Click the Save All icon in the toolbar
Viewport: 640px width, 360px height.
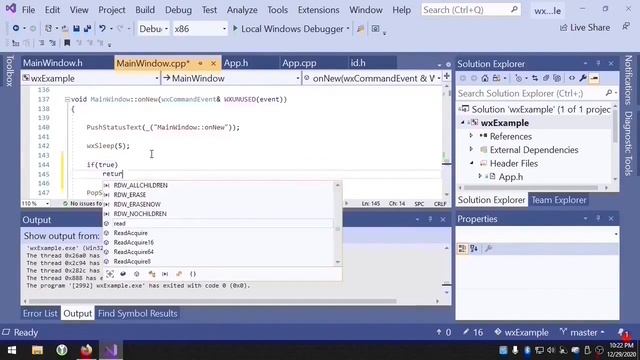(87, 29)
